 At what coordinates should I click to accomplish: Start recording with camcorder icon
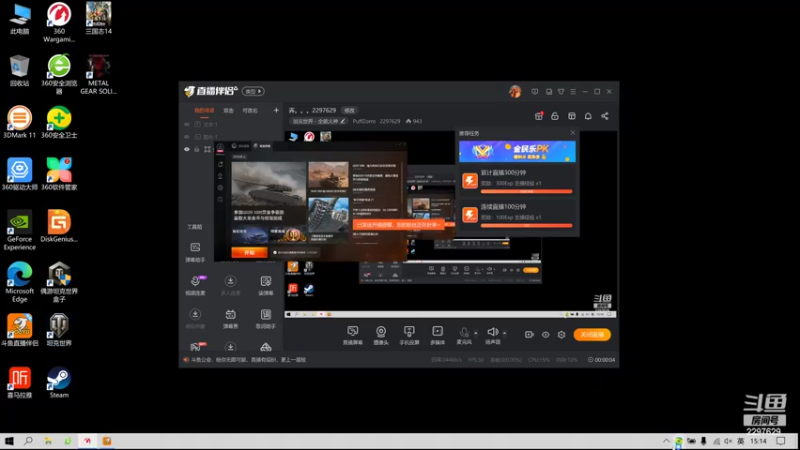tap(529, 335)
